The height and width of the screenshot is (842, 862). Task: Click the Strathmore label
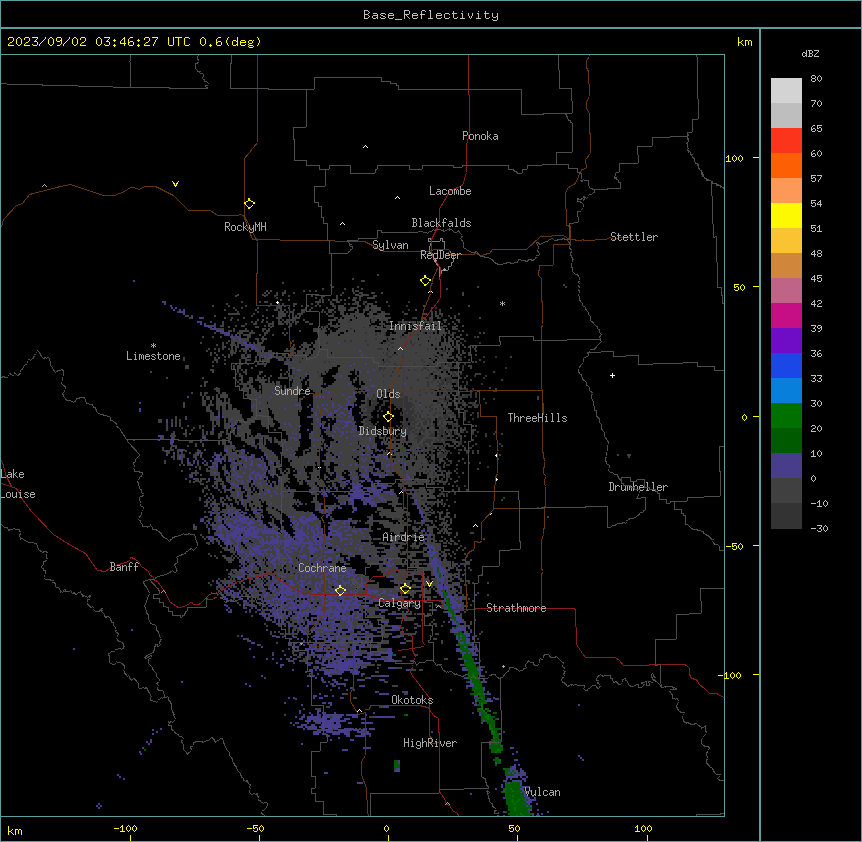(516, 608)
